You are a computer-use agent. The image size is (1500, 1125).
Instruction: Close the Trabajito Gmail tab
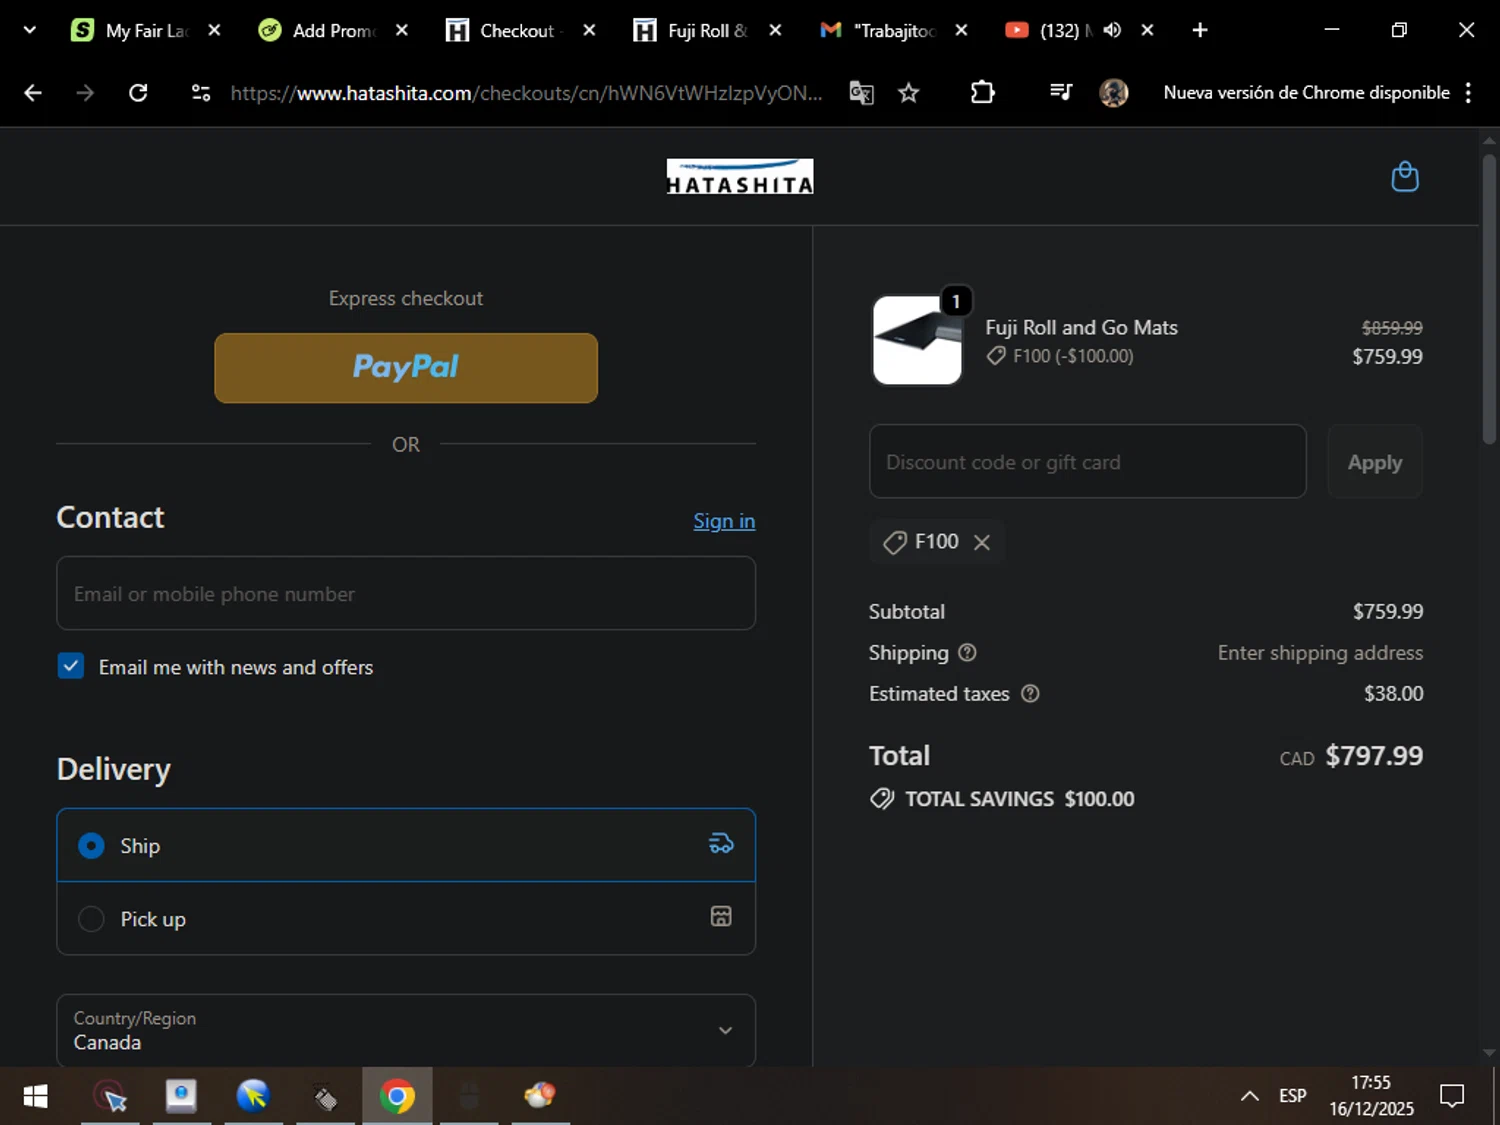coord(961,30)
